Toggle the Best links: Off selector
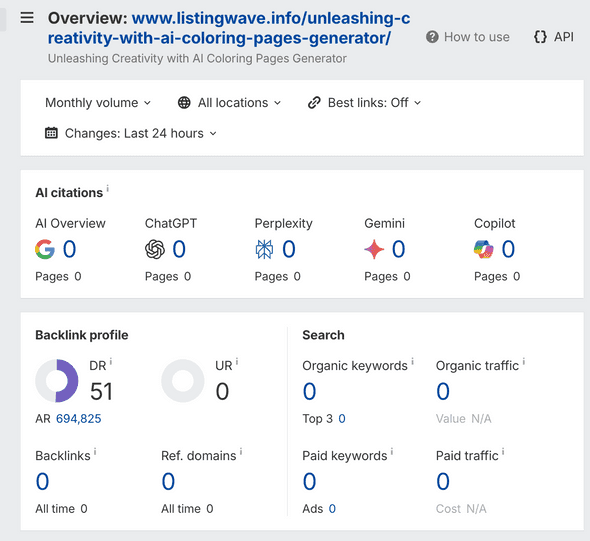The height and width of the screenshot is (541, 590). click(x=364, y=103)
